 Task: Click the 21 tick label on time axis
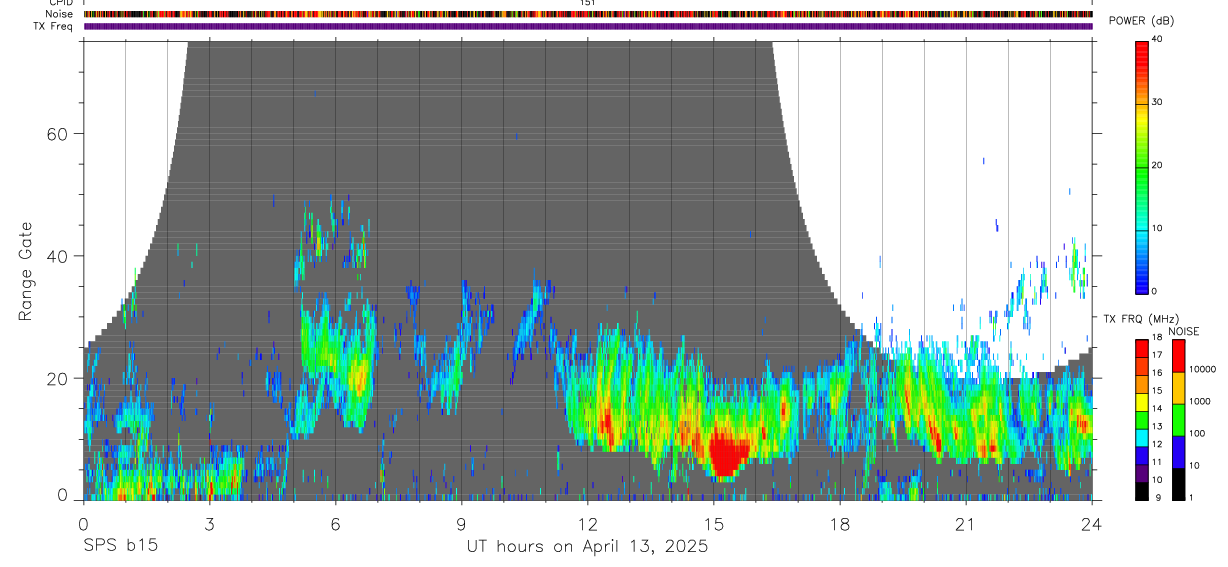[965, 524]
